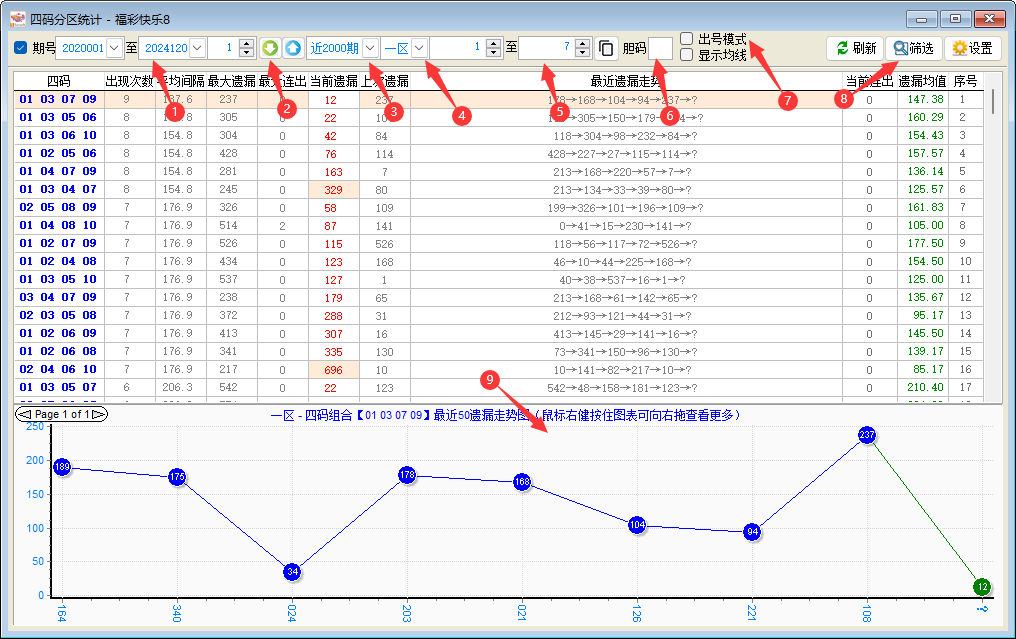Click into the 胆码 input box
The image size is (1016, 639).
[x=660, y=48]
